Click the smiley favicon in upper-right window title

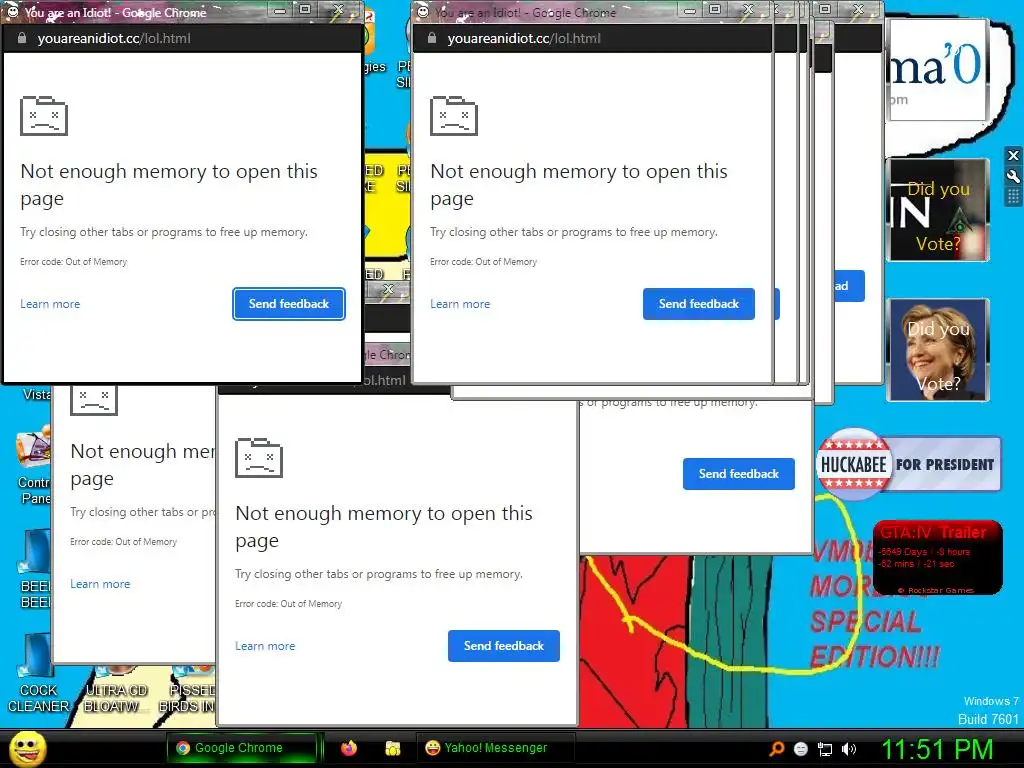pyautogui.click(x=423, y=12)
